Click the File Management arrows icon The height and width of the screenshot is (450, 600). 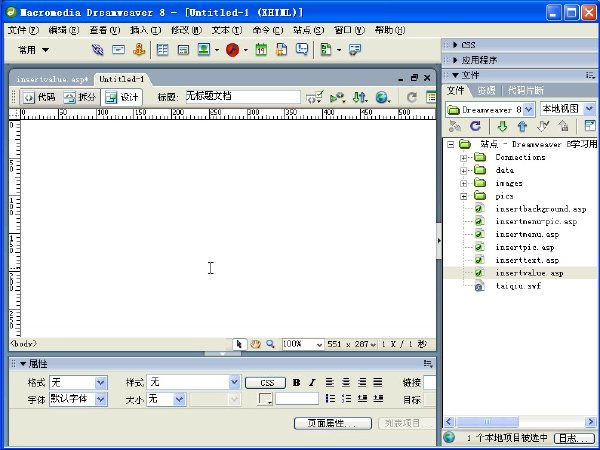tap(360, 98)
